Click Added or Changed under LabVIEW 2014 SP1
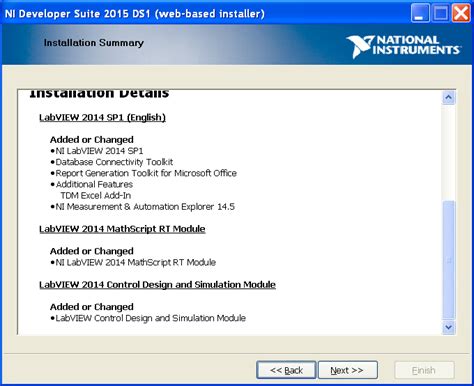474x386 pixels. pos(92,139)
